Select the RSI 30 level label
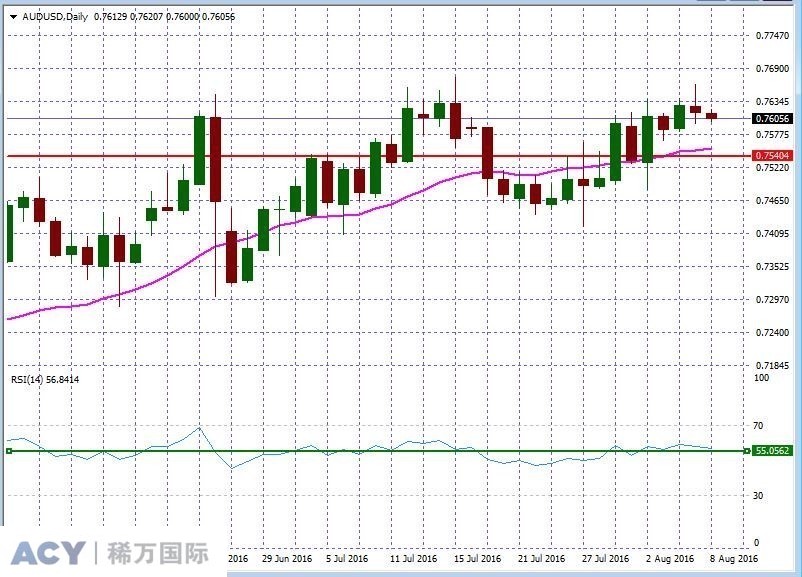This screenshot has width=802, height=577. click(758, 496)
